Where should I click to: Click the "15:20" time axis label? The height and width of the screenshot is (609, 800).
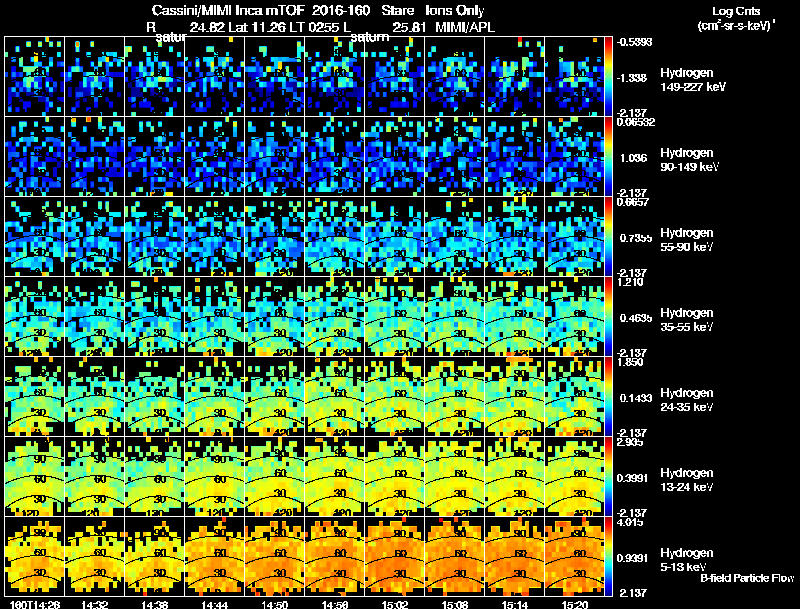point(575,605)
